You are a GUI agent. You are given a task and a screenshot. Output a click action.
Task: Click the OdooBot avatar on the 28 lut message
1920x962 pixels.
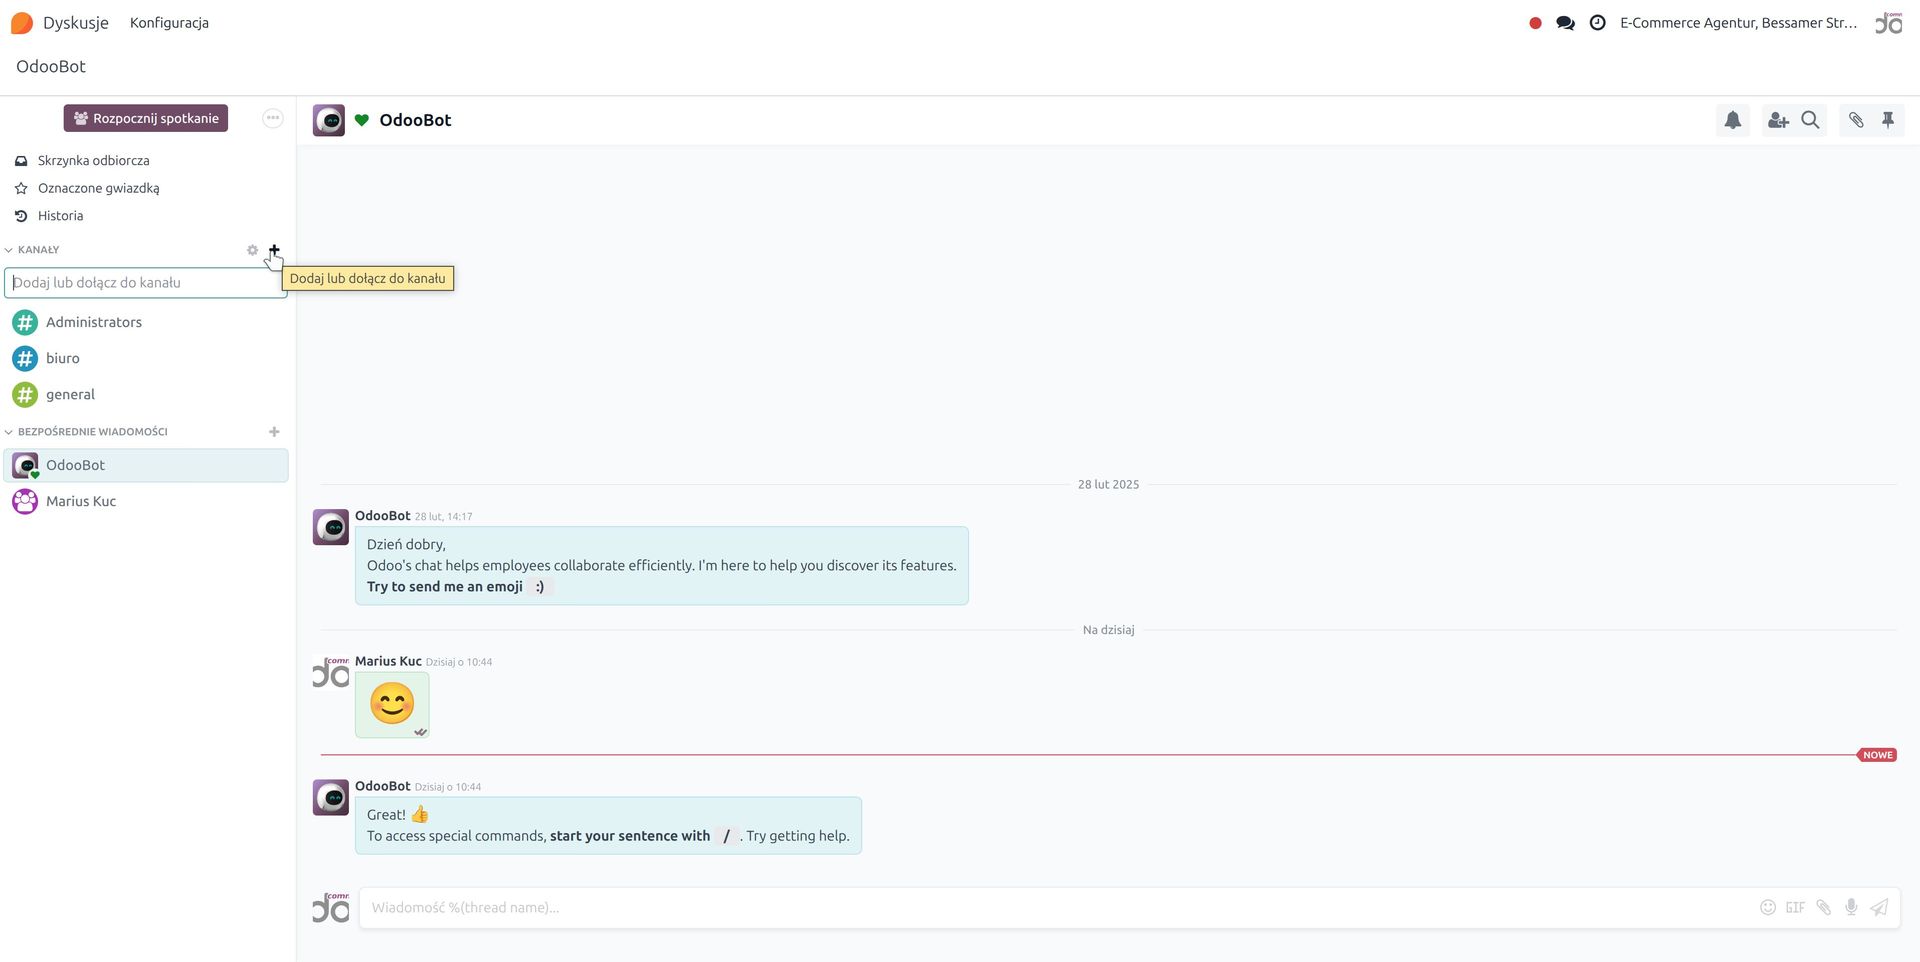(331, 527)
